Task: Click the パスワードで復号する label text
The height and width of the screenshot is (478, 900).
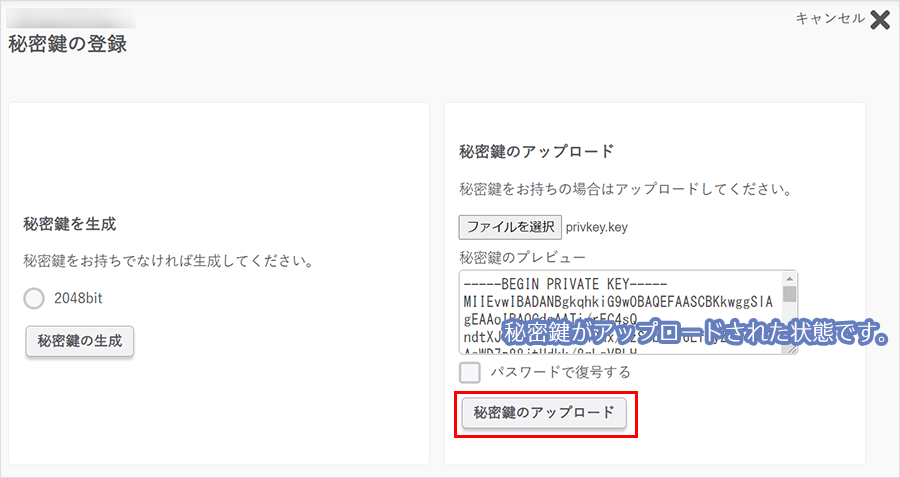Action: (x=560, y=372)
